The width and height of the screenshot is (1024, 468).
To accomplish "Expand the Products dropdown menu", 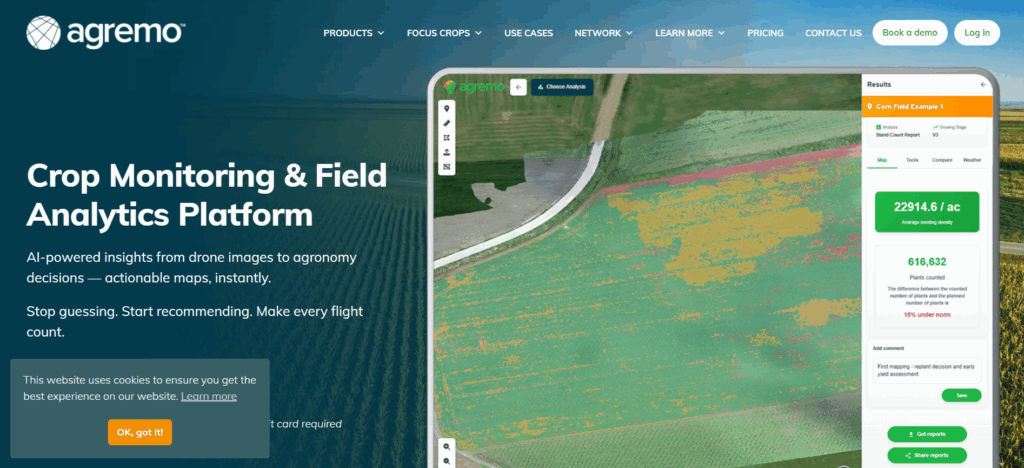I will click(353, 33).
